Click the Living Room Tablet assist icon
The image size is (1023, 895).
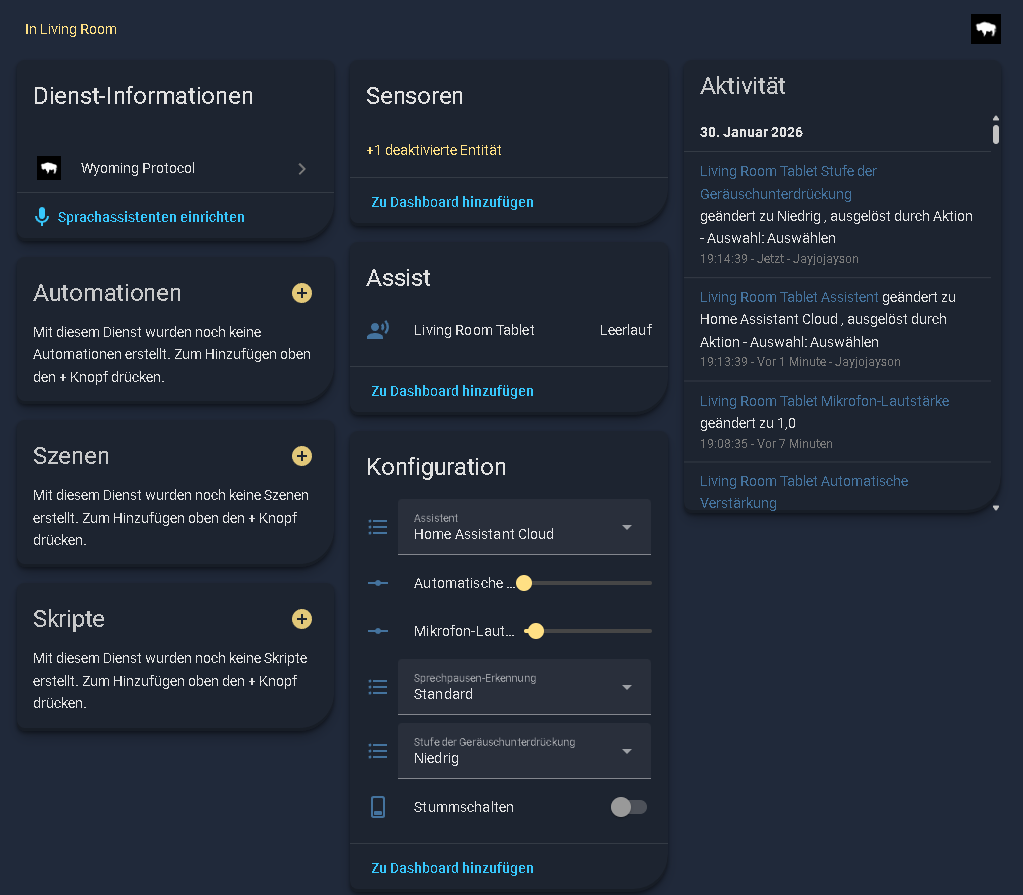click(x=378, y=330)
